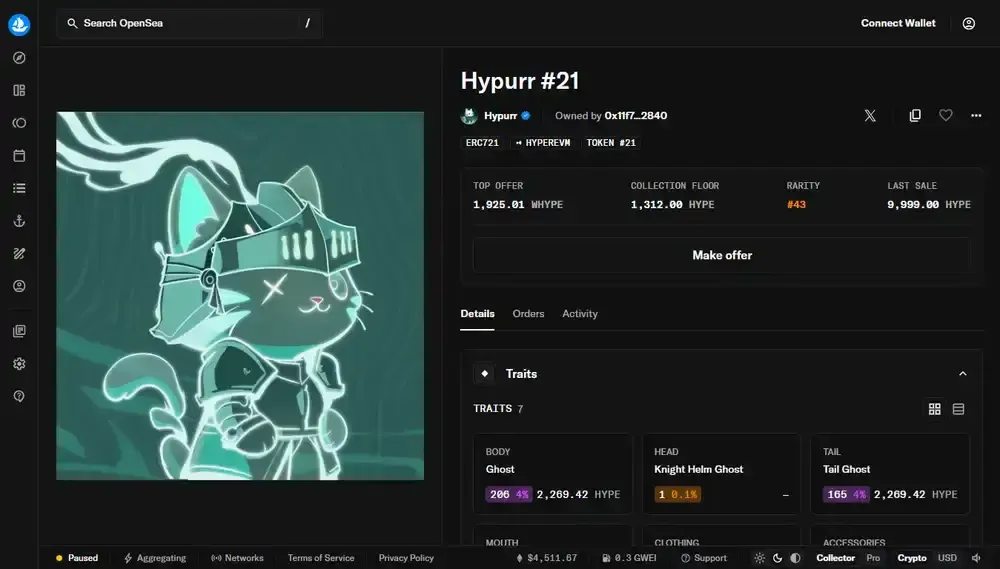Click the Make offer button

coord(721,255)
